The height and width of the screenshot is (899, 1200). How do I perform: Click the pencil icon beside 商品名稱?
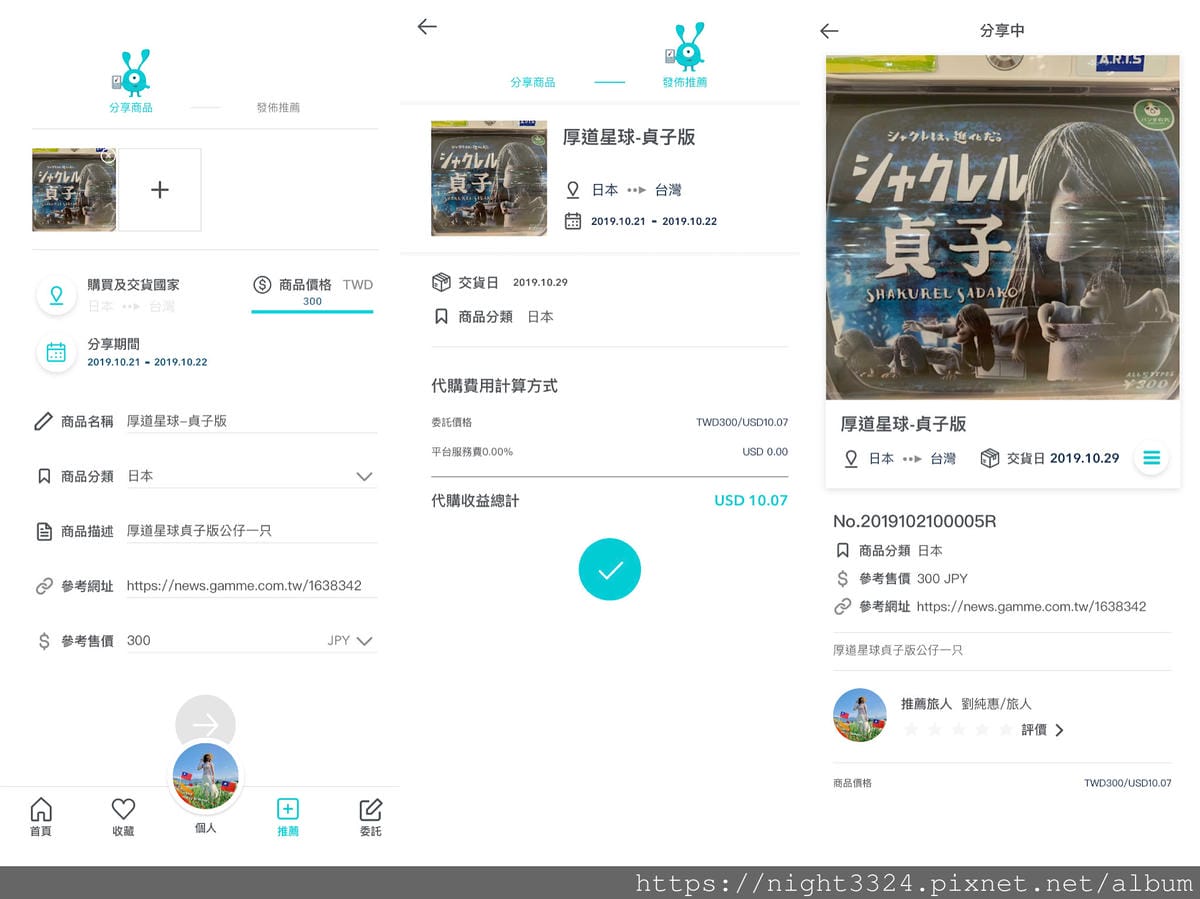pos(43,422)
